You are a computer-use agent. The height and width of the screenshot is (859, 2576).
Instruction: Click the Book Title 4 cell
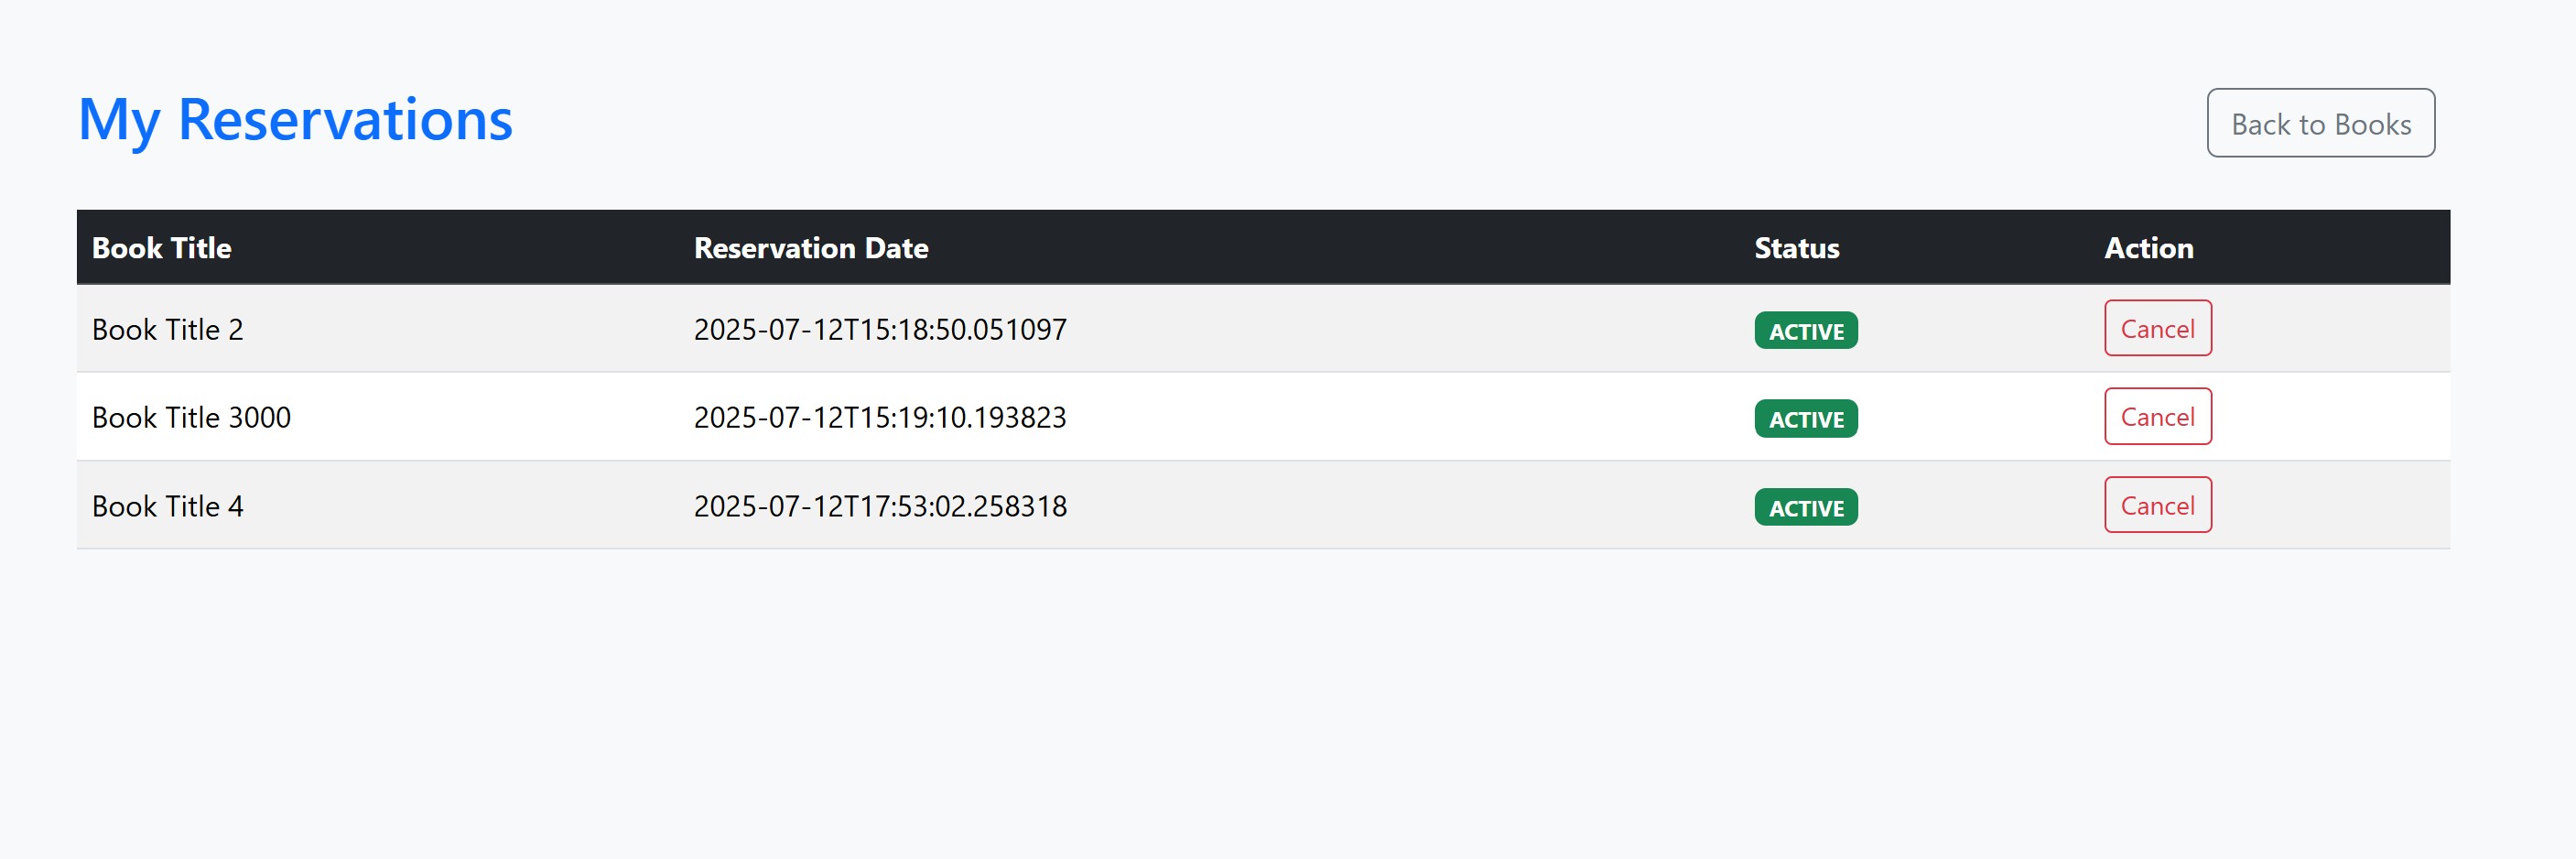(168, 507)
